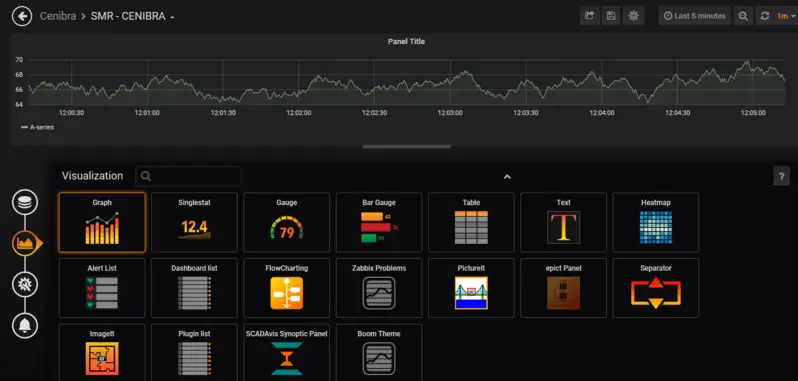Select the Graph visualization
The image size is (798, 381).
[x=102, y=222]
